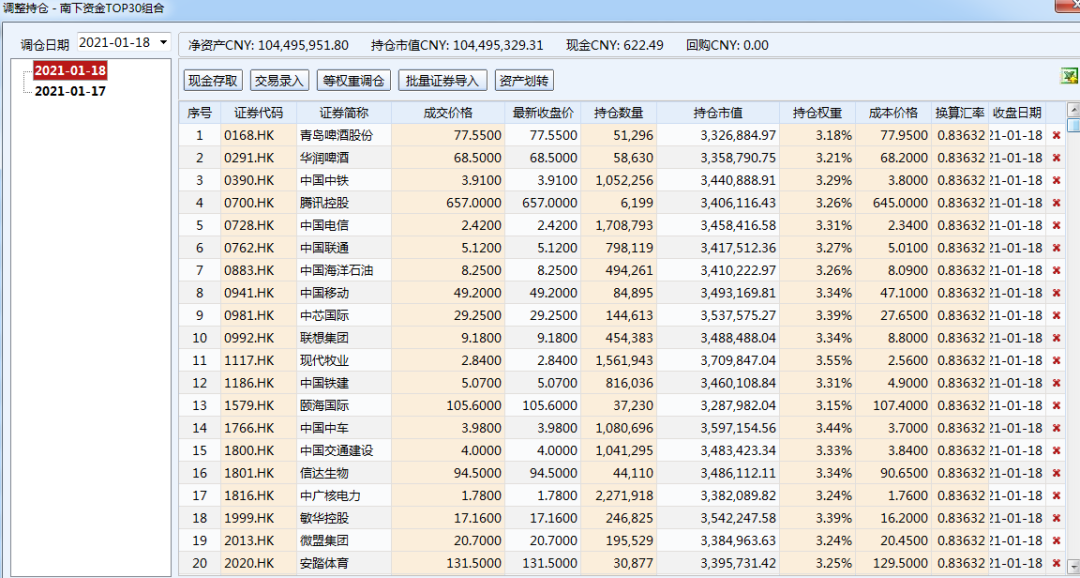Click the 换算汇率 column header
The image size is (1080, 578).
click(960, 113)
